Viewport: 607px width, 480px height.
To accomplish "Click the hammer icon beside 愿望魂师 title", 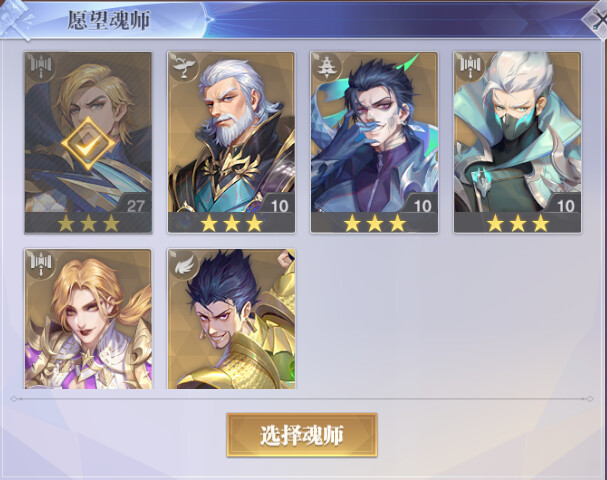I will point(17,19).
